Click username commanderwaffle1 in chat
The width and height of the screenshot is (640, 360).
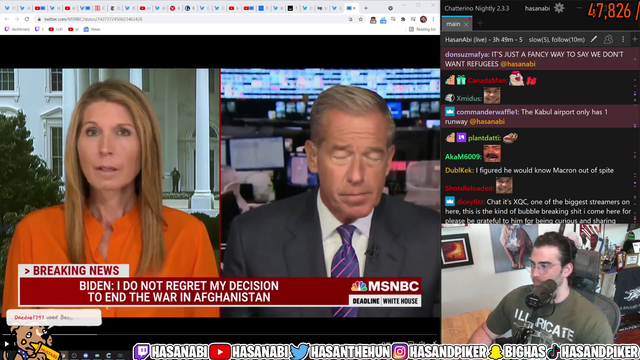(x=487, y=112)
